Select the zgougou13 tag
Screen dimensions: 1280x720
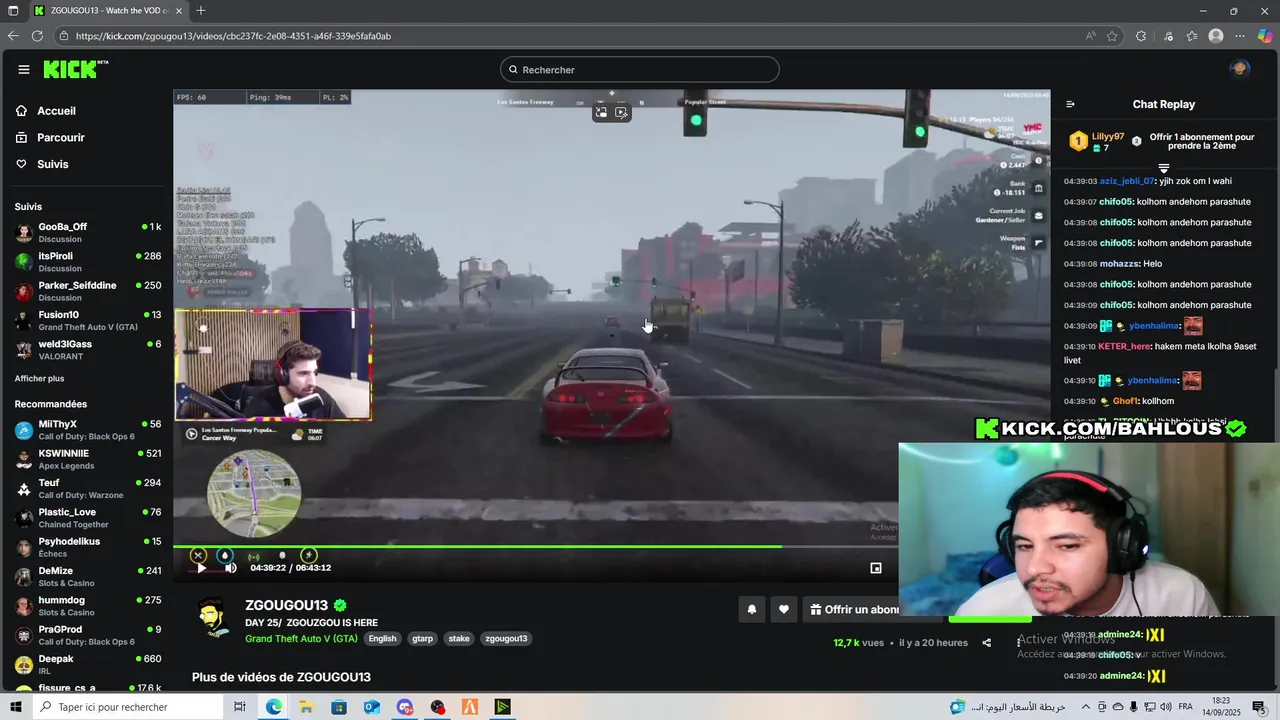point(506,639)
